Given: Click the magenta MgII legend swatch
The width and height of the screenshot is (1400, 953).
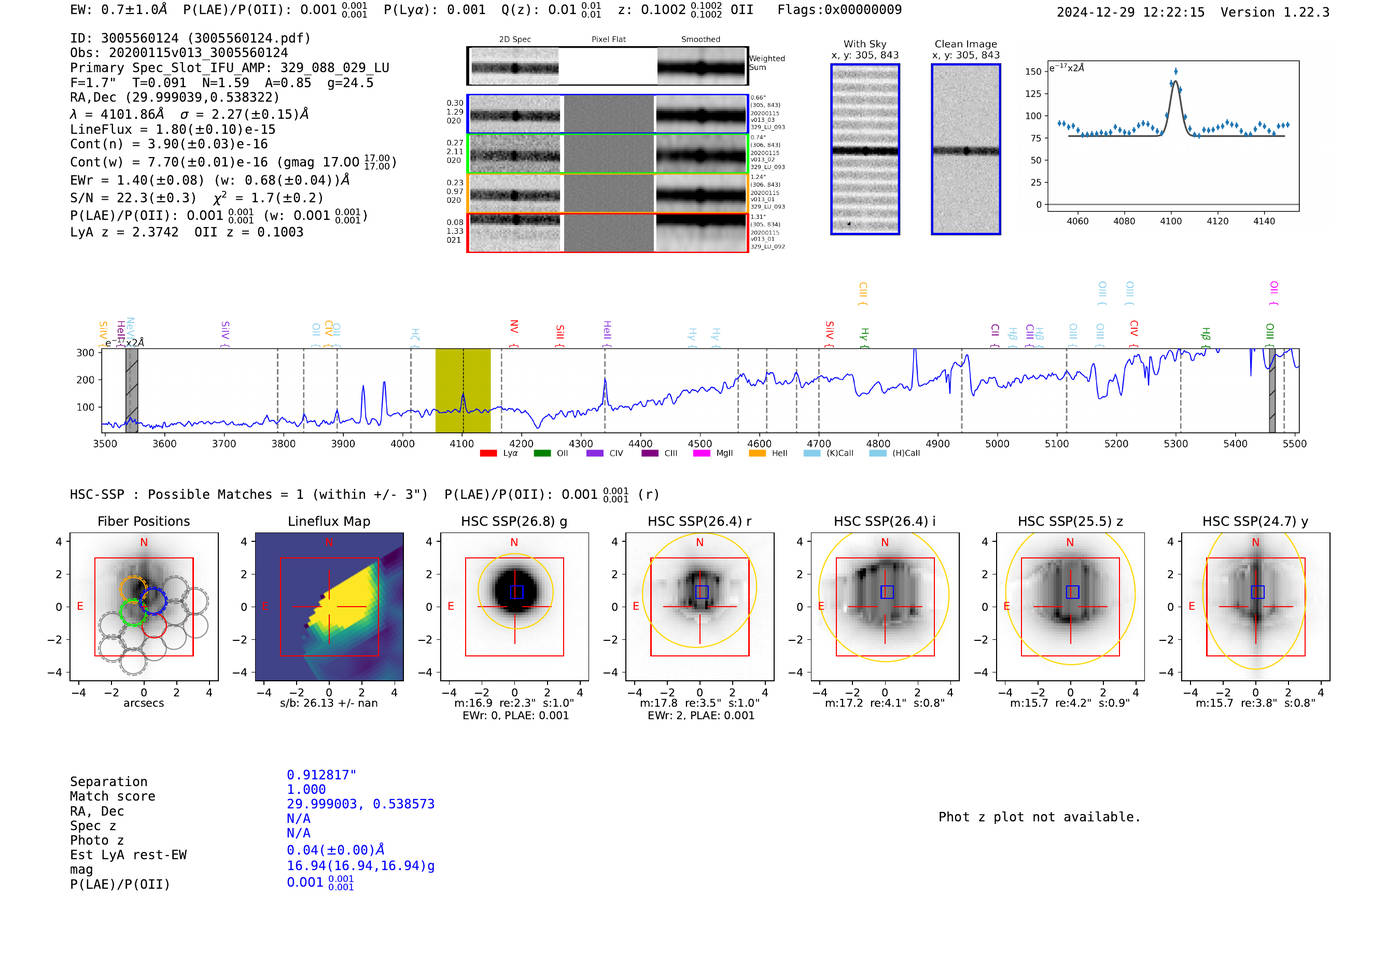Looking at the screenshot, I should 702,454.
